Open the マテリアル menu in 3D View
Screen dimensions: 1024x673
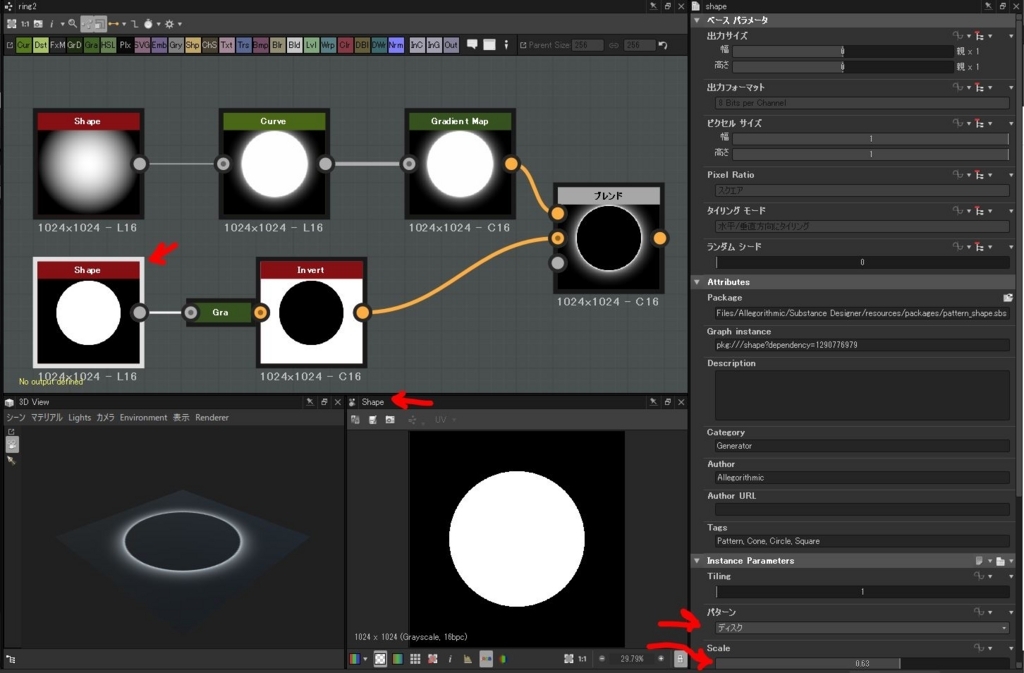(47, 418)
